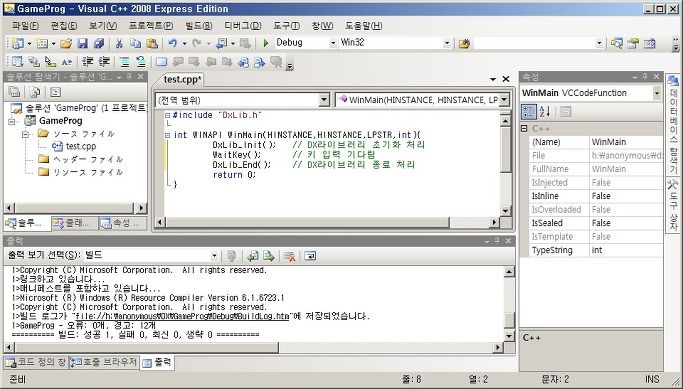Click the TypeString property row
This screenshot has width=683, height=389.
[595, 250]
